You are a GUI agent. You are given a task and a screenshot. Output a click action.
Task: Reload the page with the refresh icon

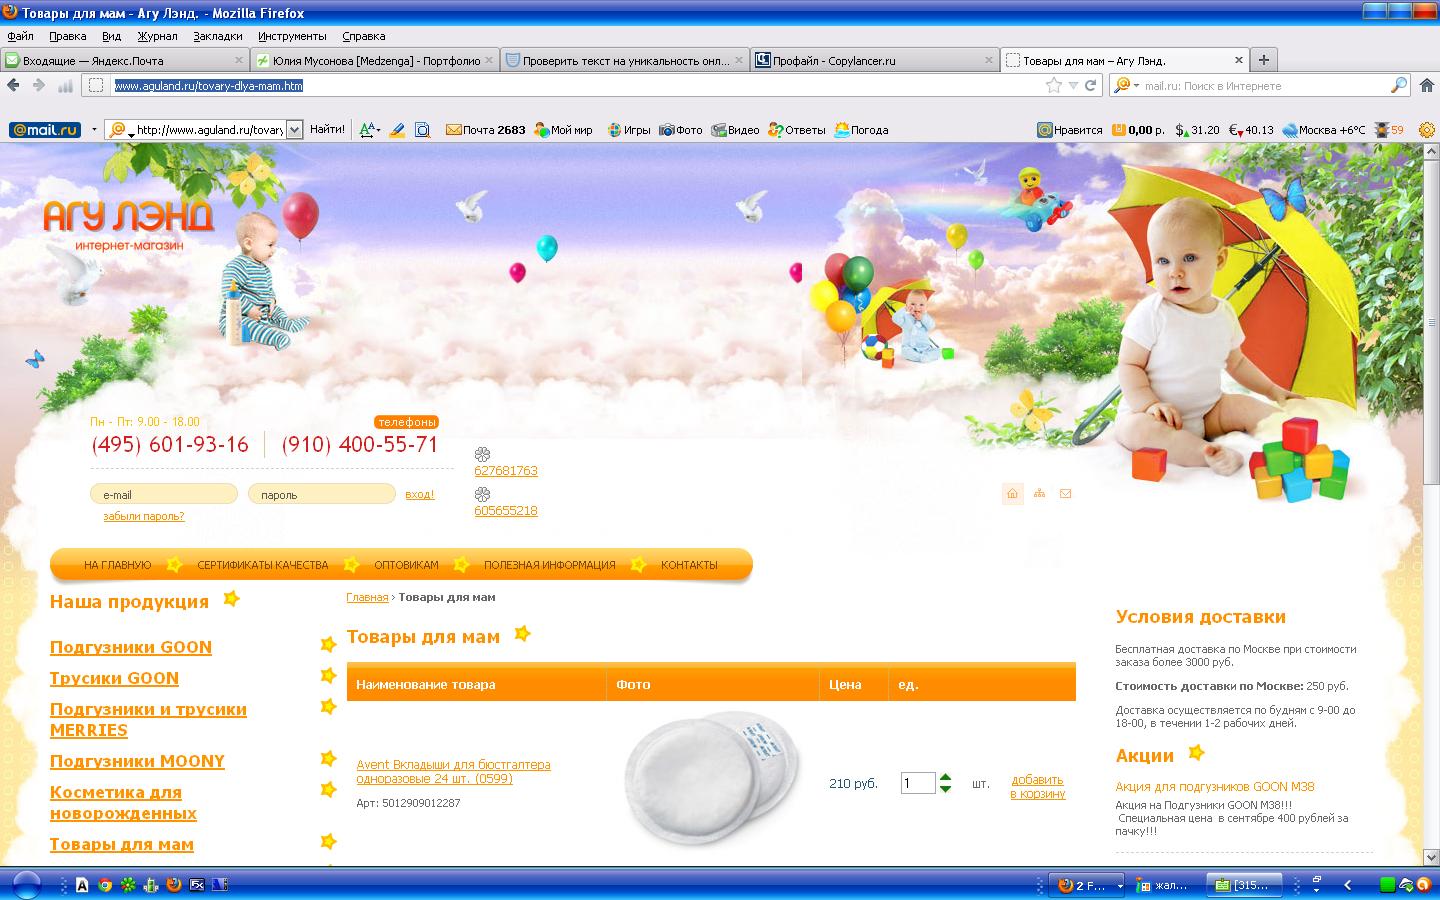[1091, 86]
